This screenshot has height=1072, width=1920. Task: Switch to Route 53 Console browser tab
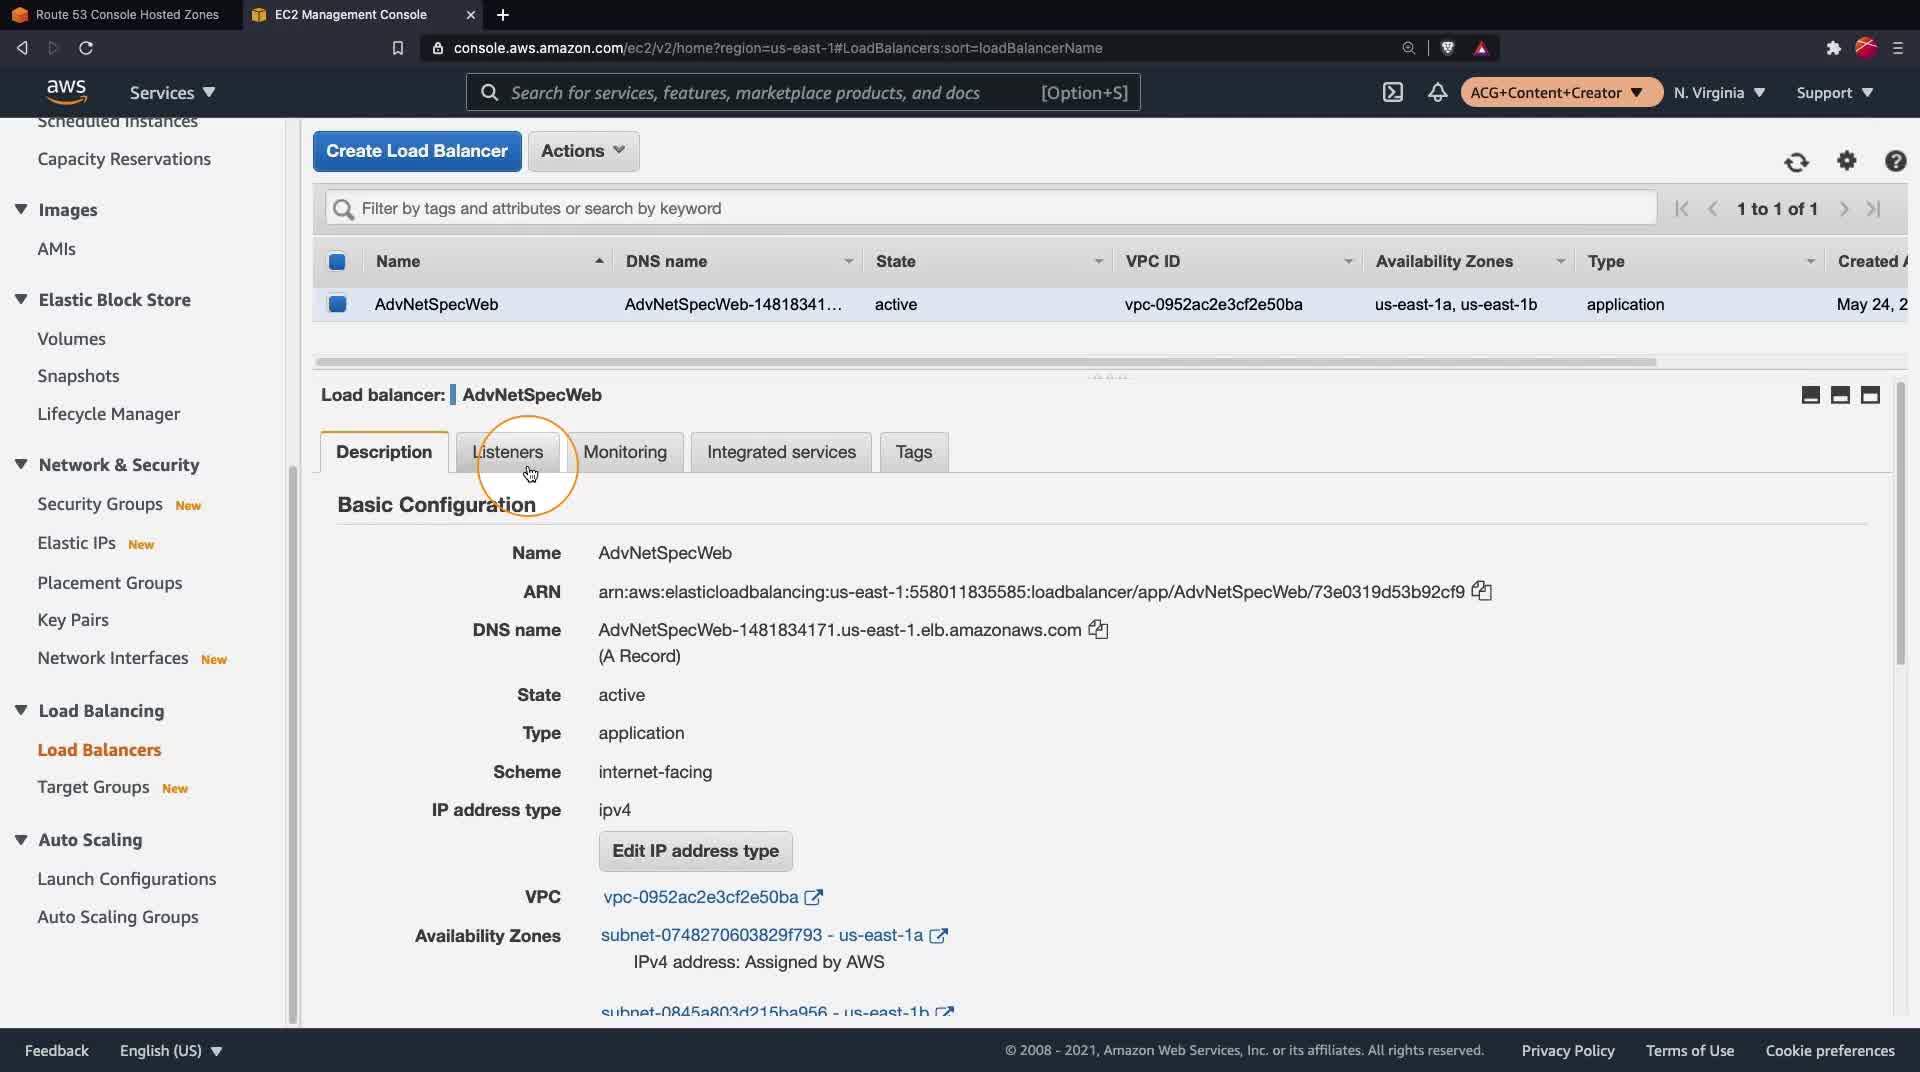tap(120, 15)
